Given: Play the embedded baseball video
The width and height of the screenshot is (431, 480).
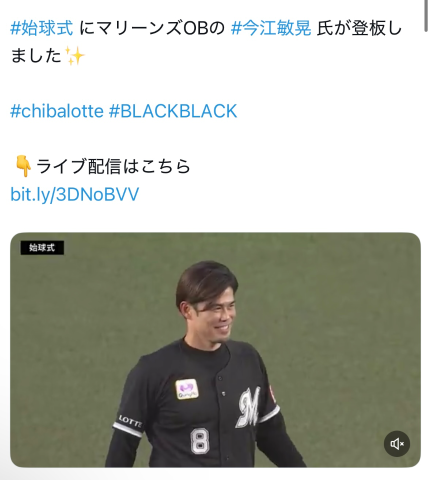Looking at the screenshot, I should tap(215, 350).
